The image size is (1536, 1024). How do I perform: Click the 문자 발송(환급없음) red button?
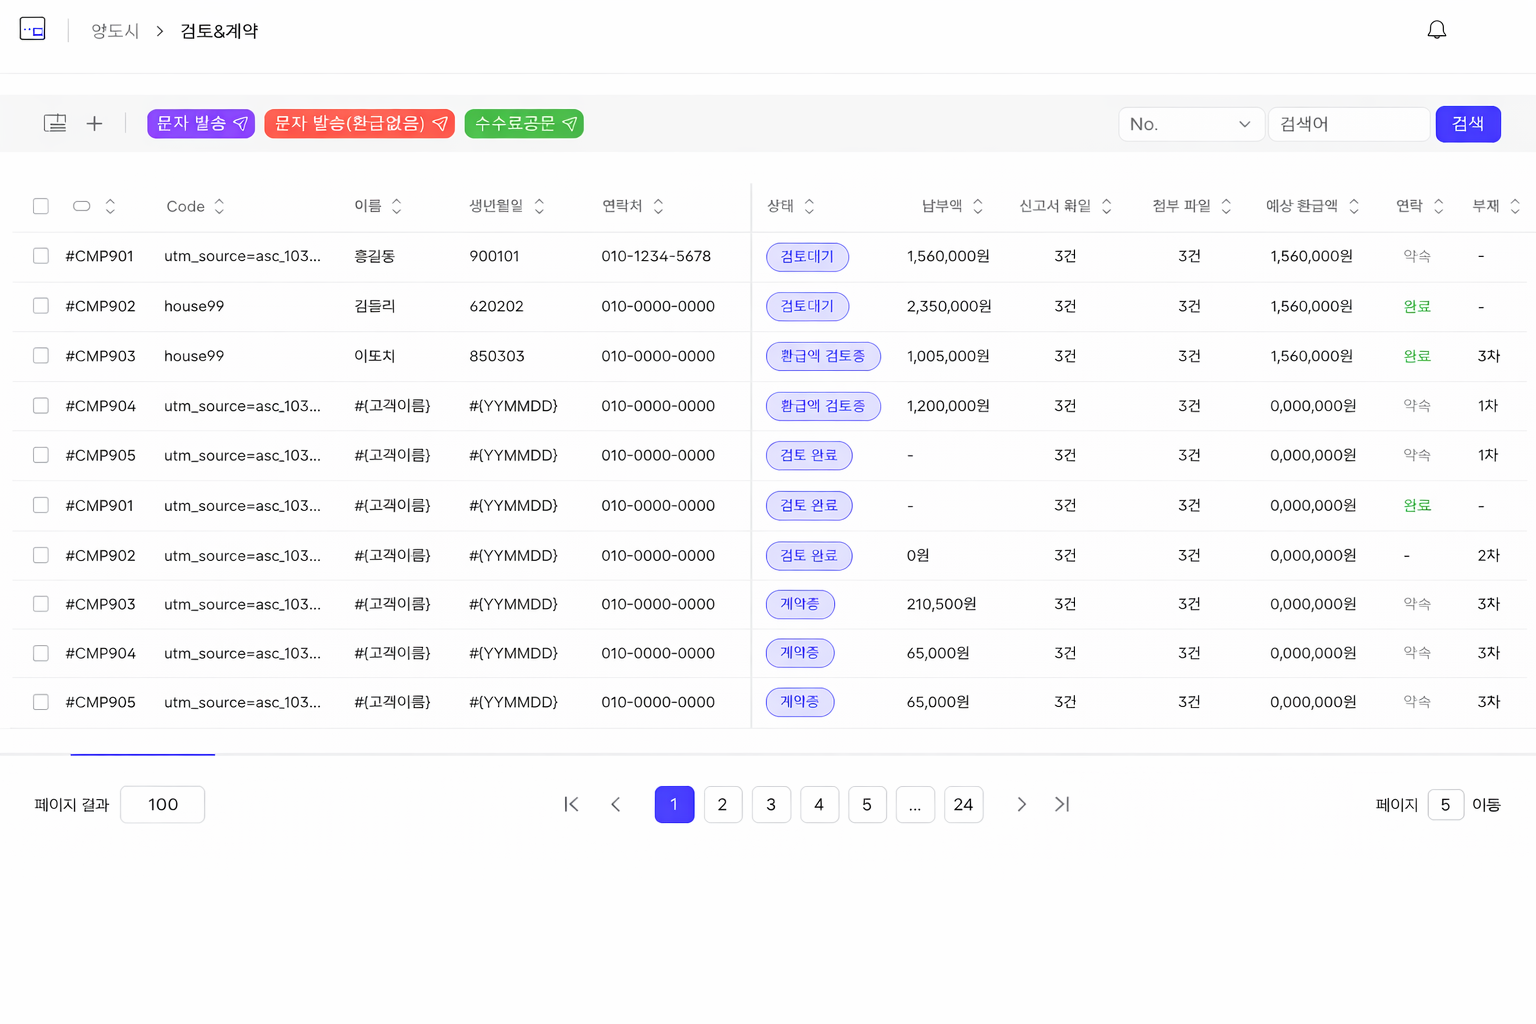(359, 124)
